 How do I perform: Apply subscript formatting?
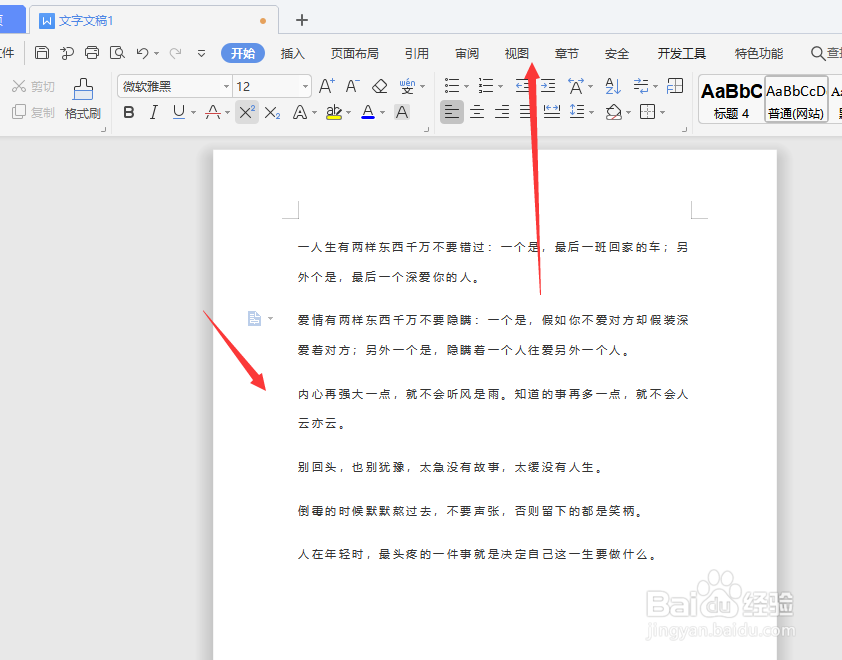272,112
